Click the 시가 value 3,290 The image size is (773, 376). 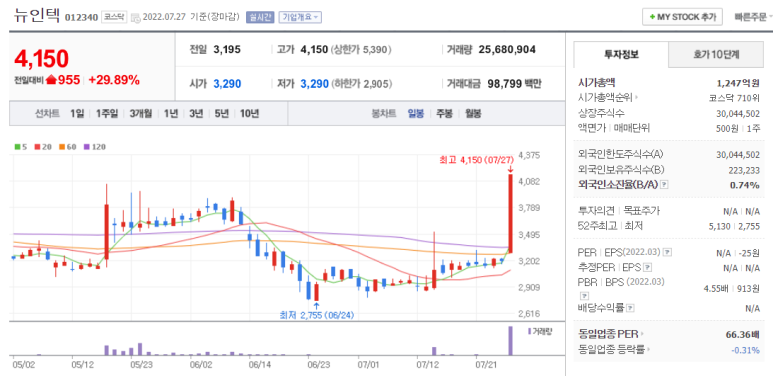227,84
